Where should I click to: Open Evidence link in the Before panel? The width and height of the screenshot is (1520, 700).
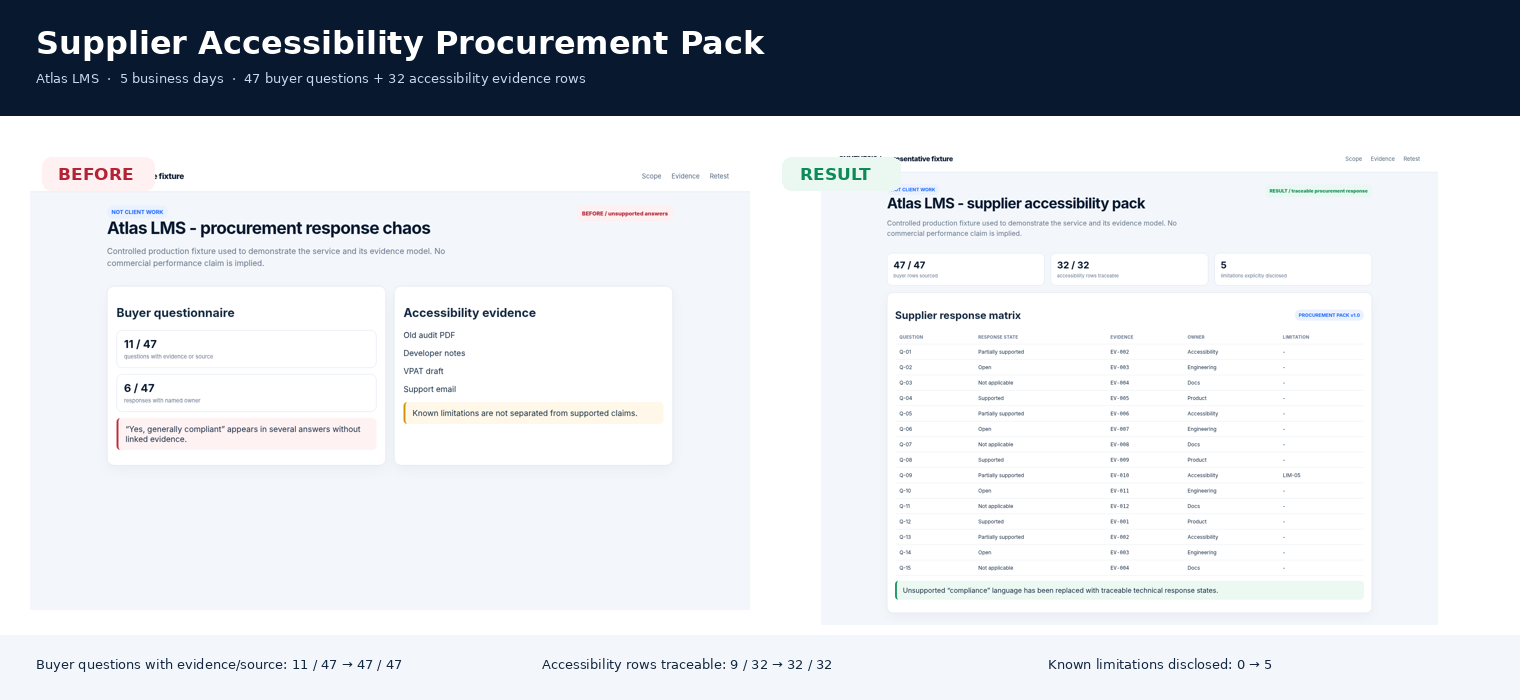pos(685,176)
